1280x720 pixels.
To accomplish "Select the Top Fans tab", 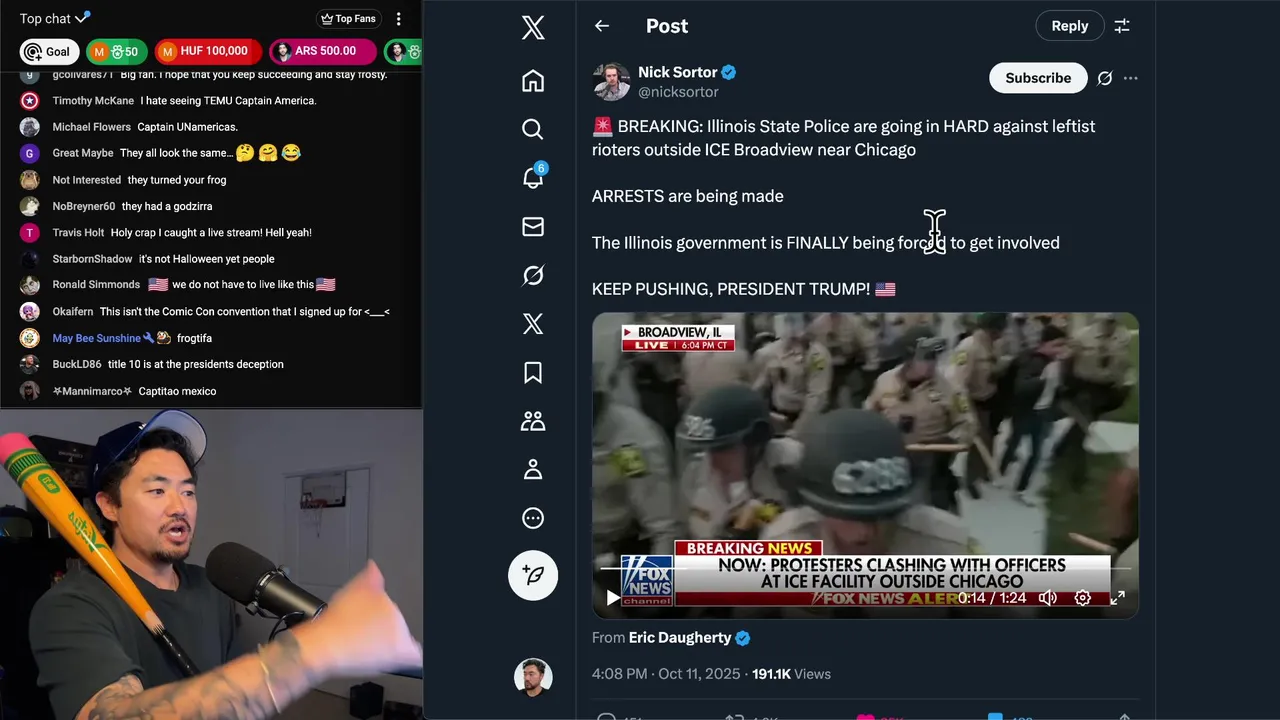I will pyautogui.click(x=348, y=19).
